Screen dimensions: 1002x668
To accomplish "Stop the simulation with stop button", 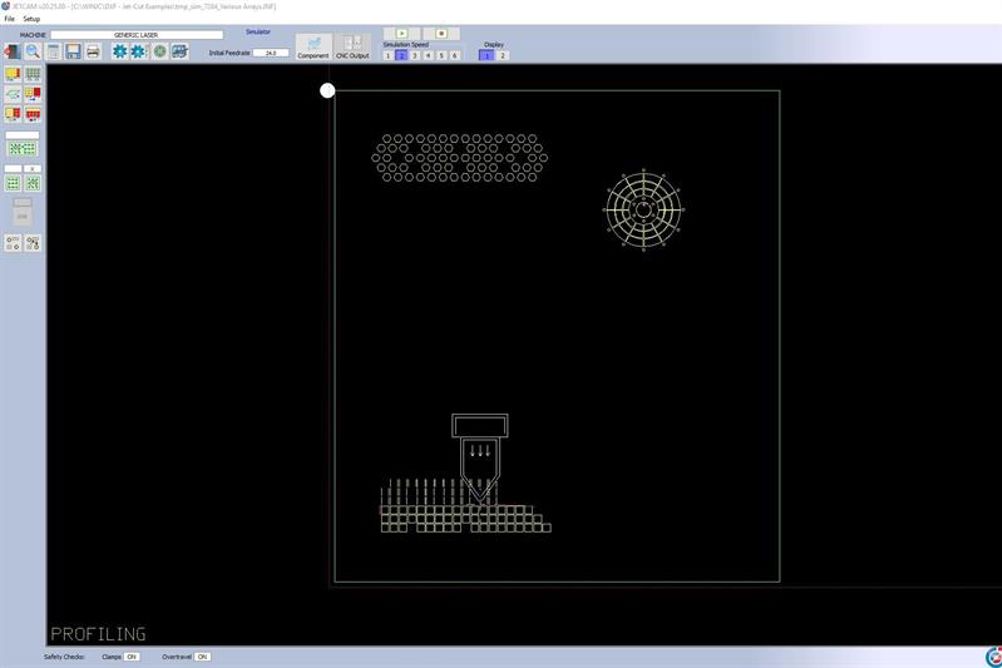I will (442, 33).
